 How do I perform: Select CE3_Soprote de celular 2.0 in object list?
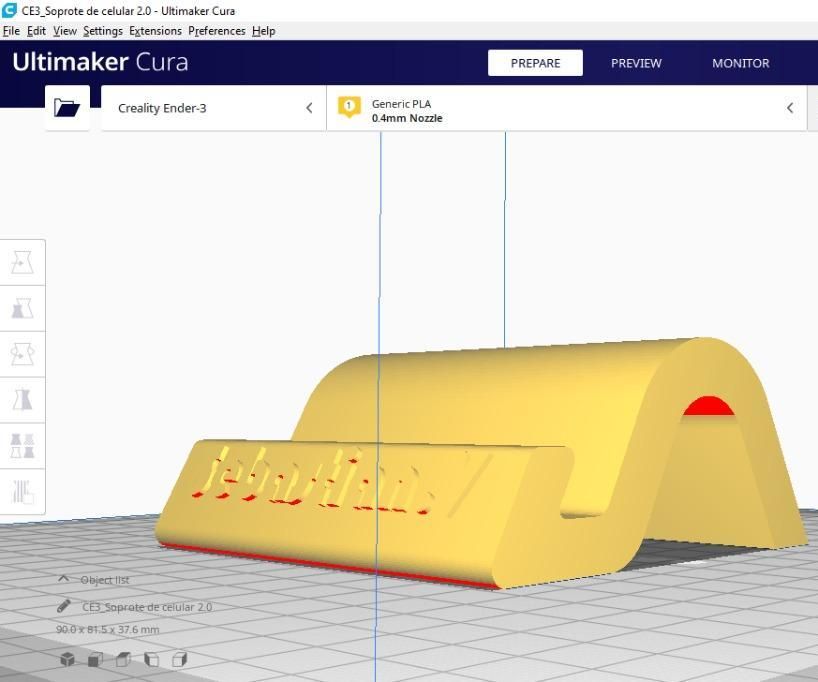click(x=147, y=607)
